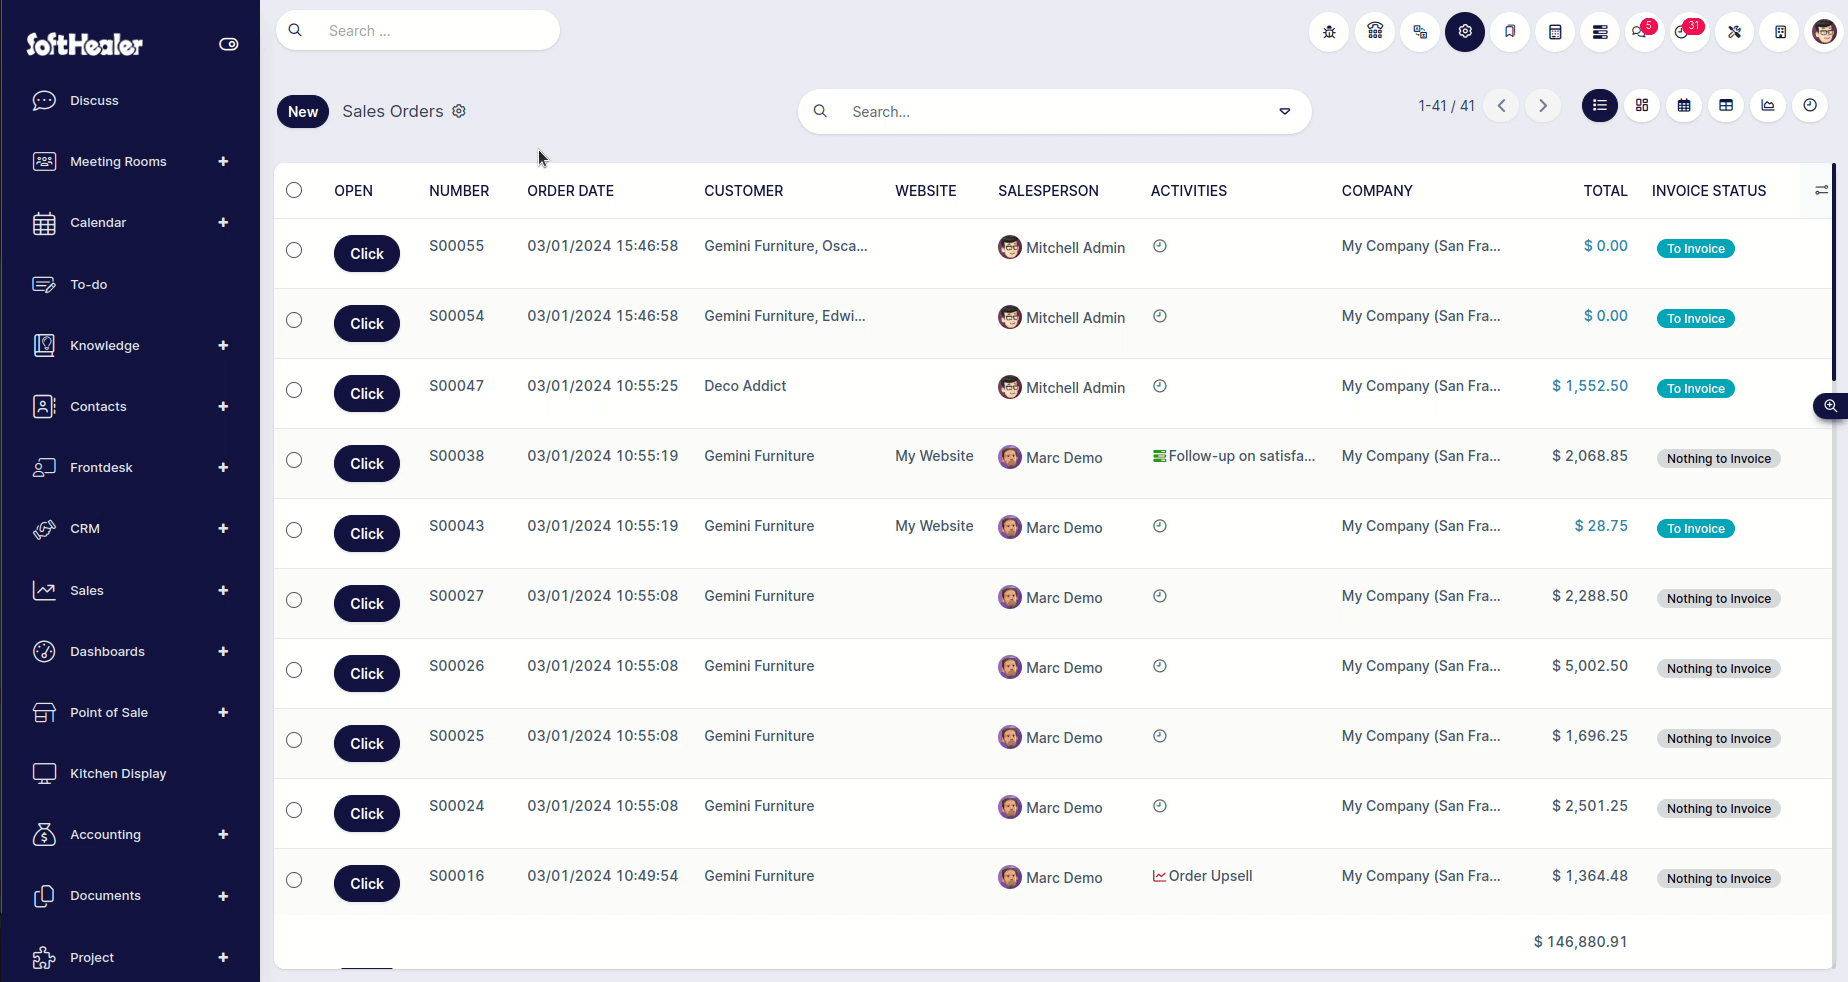Open conversations icon with 5 badge
This screenshot has width=1848, height=982.
tap(1643, 32)
